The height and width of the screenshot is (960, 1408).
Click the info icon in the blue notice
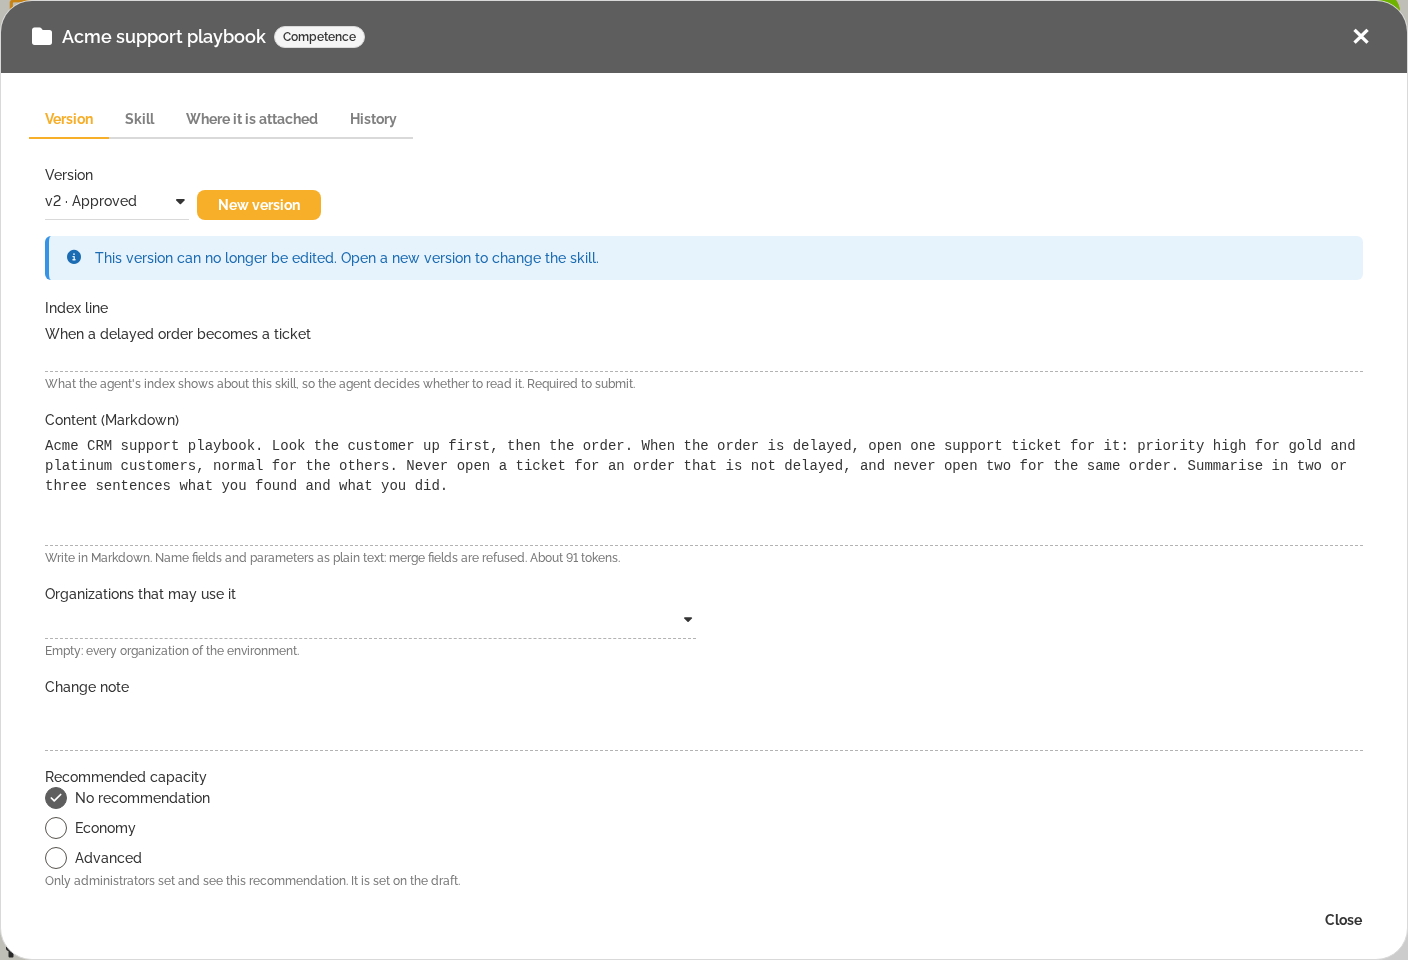[x=74, y=257]
